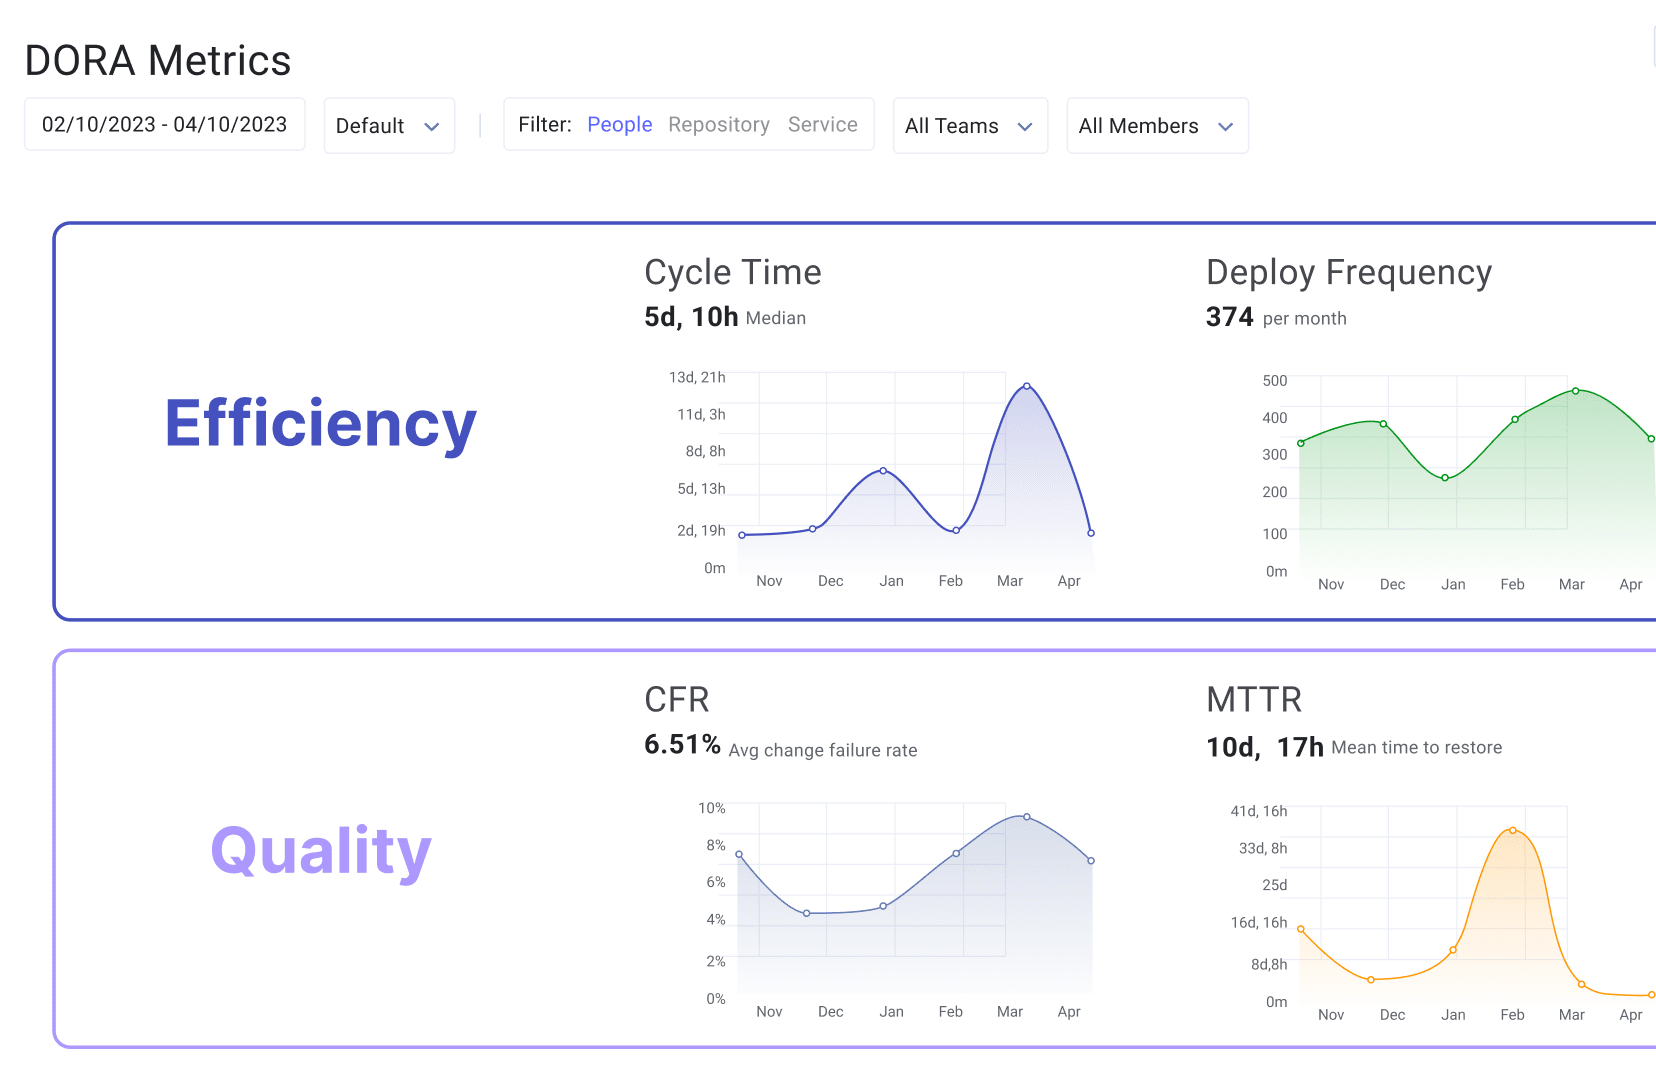Click the chevron arrow beside Default
Image resolution: width=1656 pixels, height=1079 pixels.
[x=432, y=127]
